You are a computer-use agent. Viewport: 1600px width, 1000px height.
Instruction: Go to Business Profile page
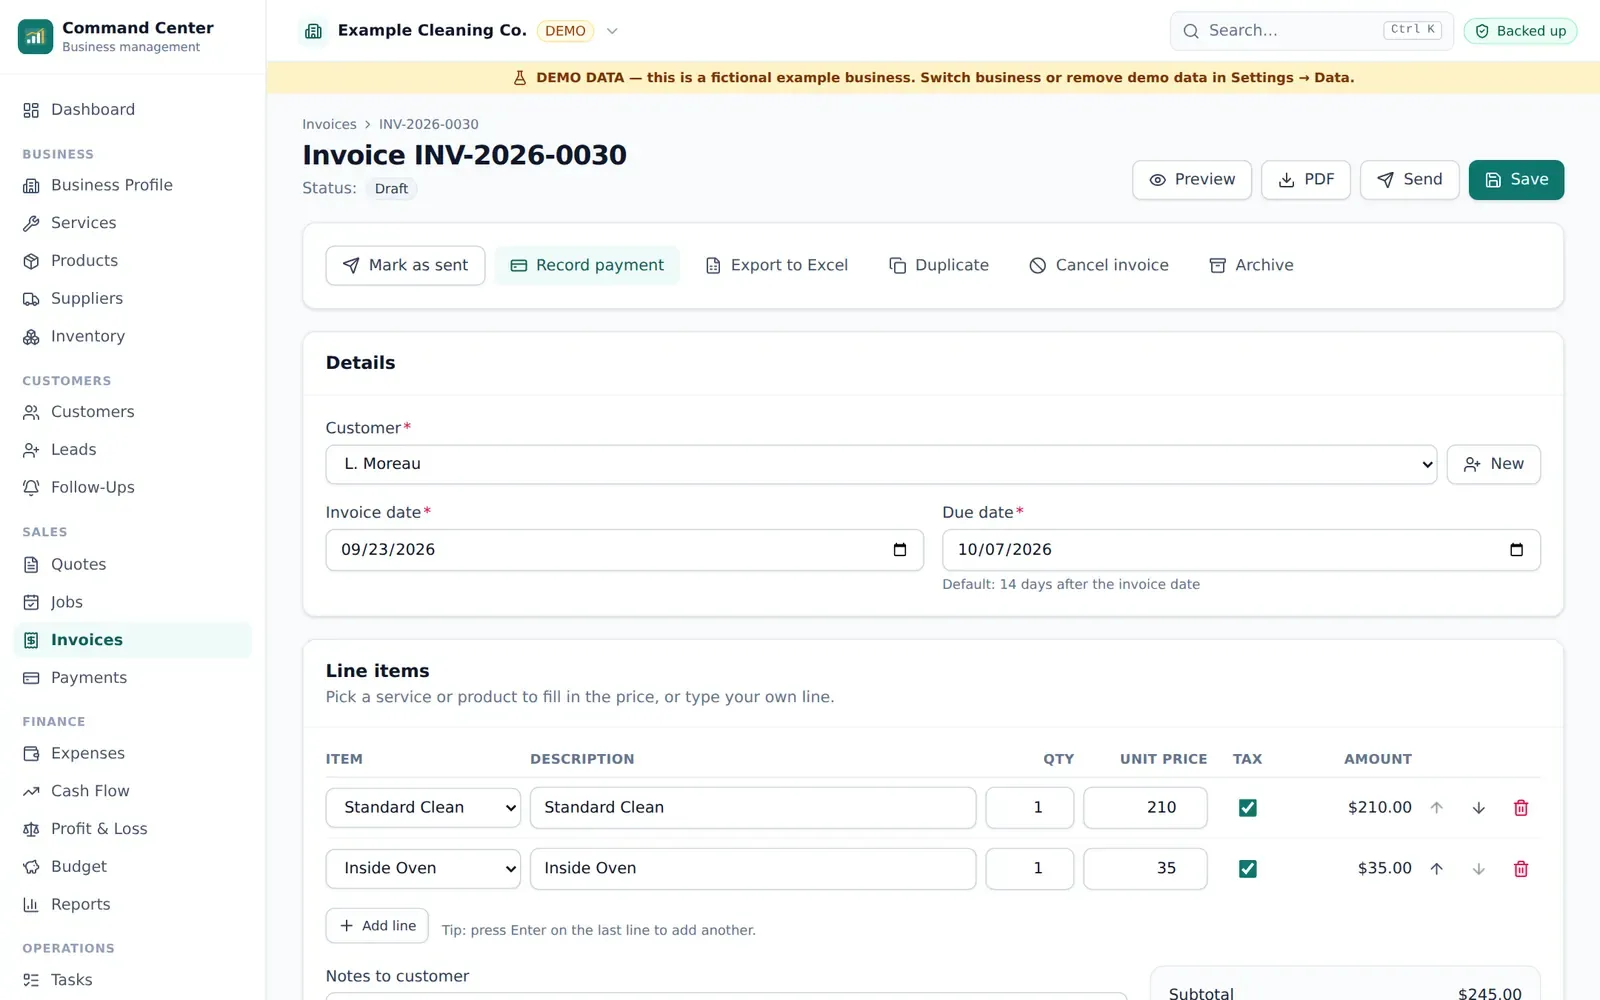132,185
